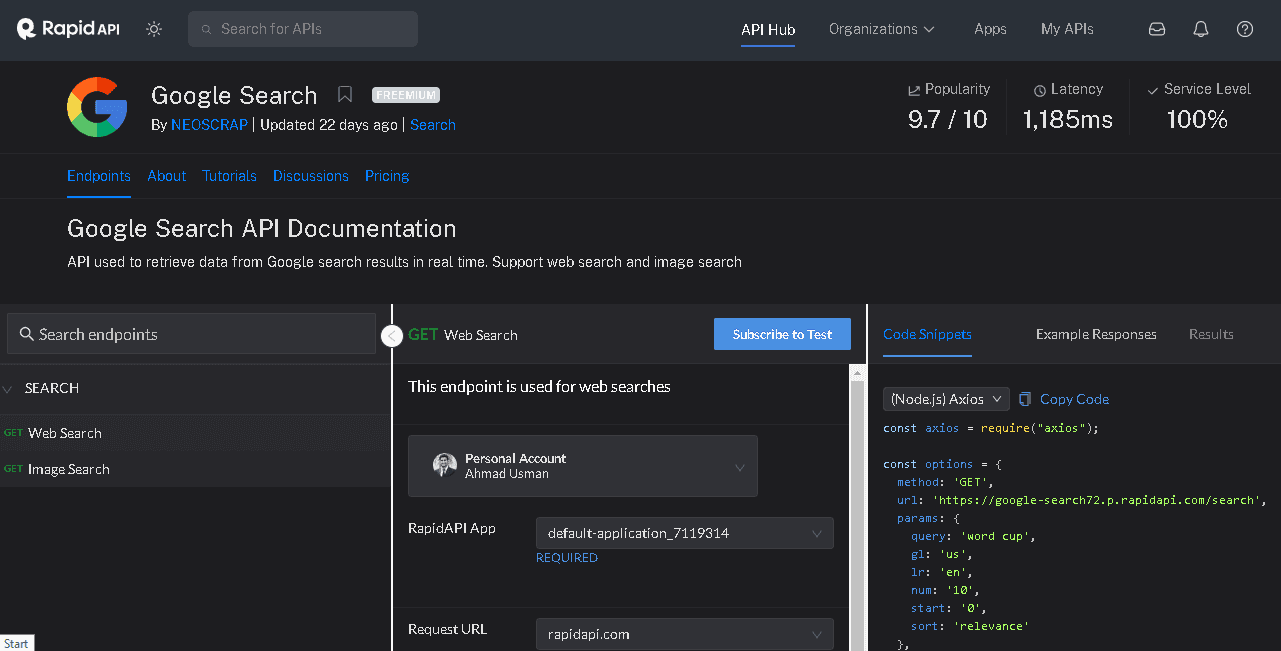
Task: Collapse the SEARCH endpoint group
Action: click(x=8, y=388)
